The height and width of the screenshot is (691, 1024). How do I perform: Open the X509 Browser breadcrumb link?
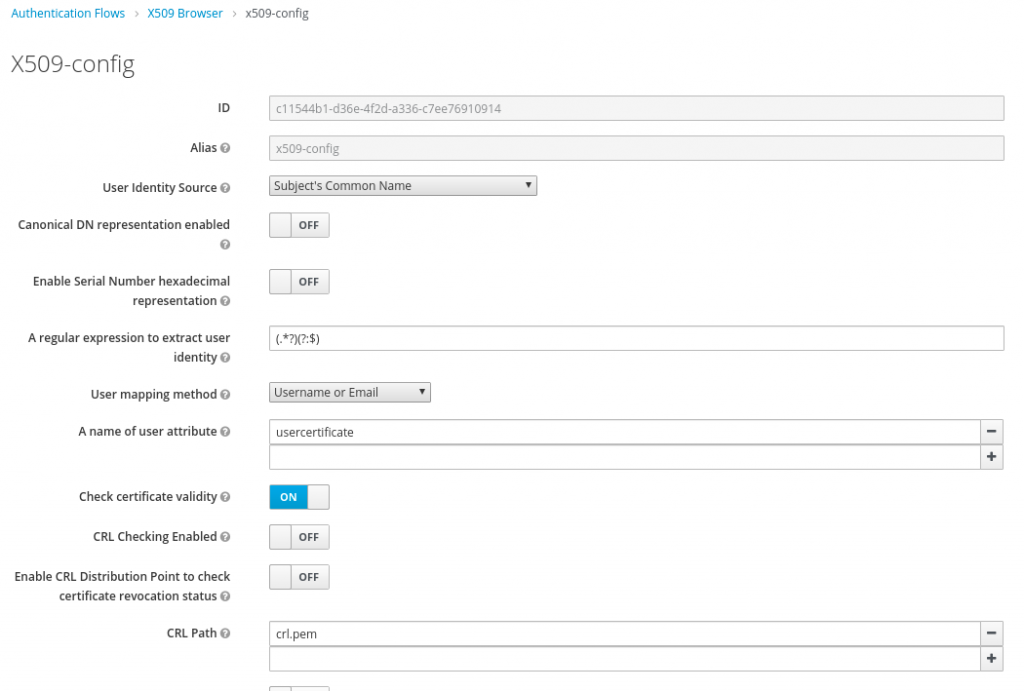pyautogui.click(x=184, y=13)
